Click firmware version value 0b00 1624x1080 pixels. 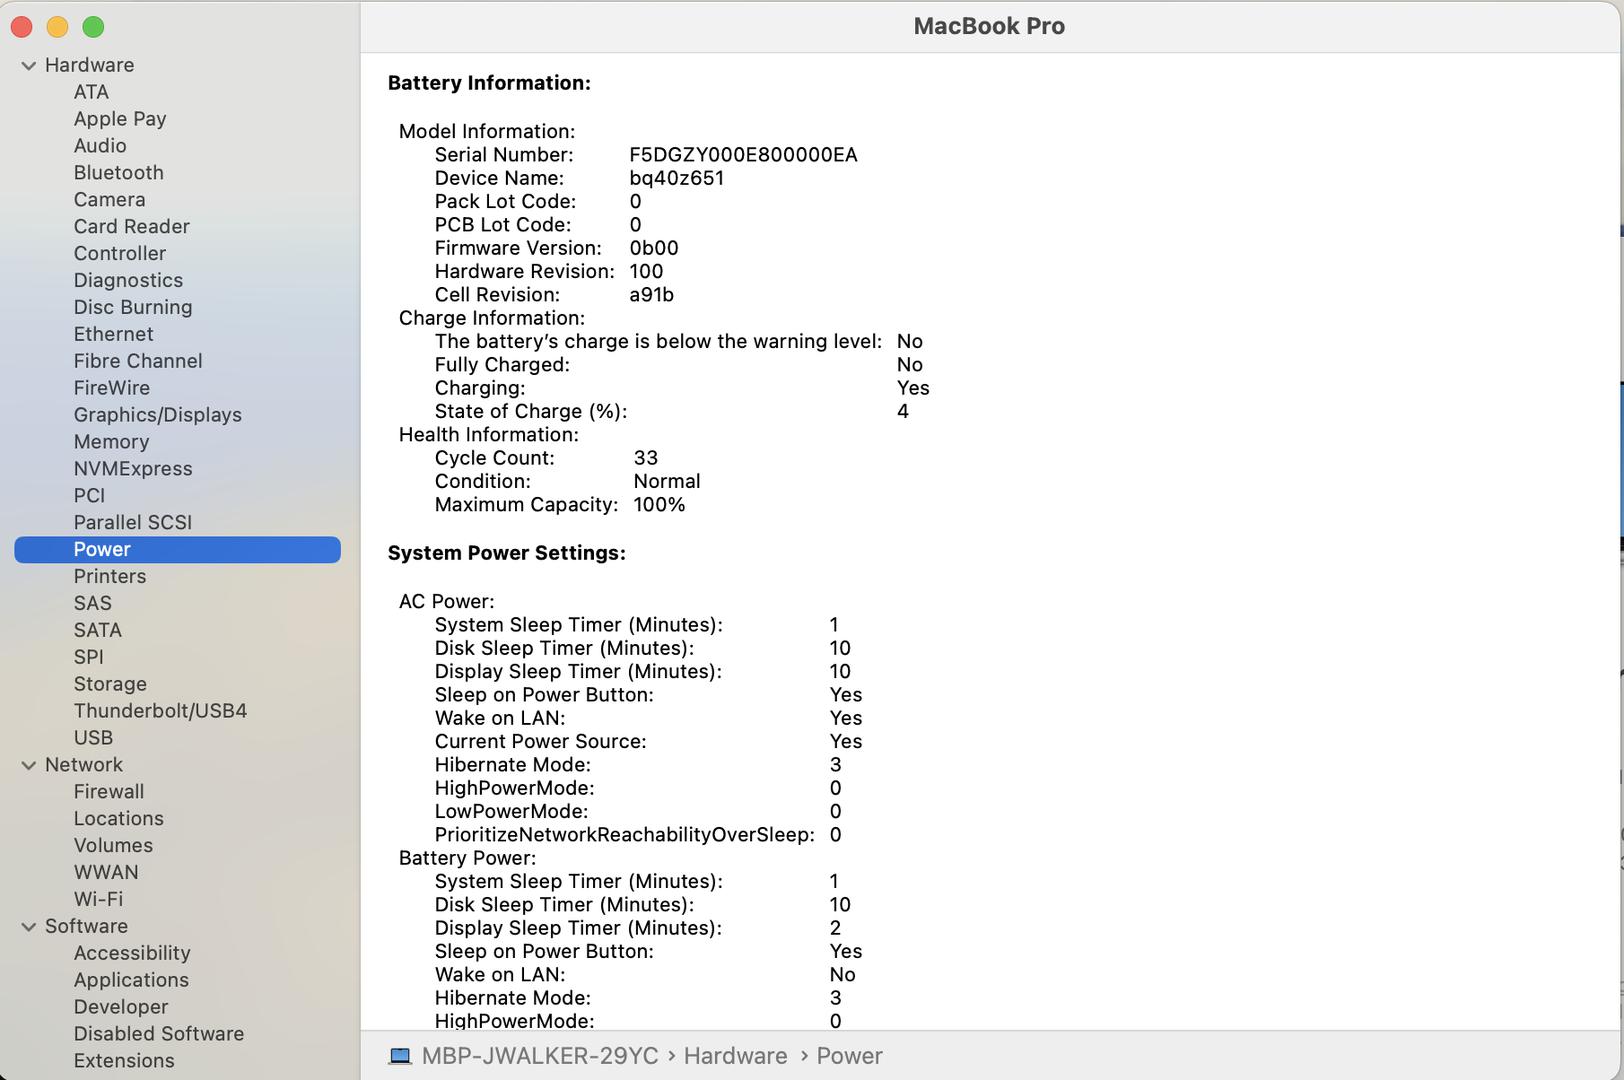tap(653, 249)
